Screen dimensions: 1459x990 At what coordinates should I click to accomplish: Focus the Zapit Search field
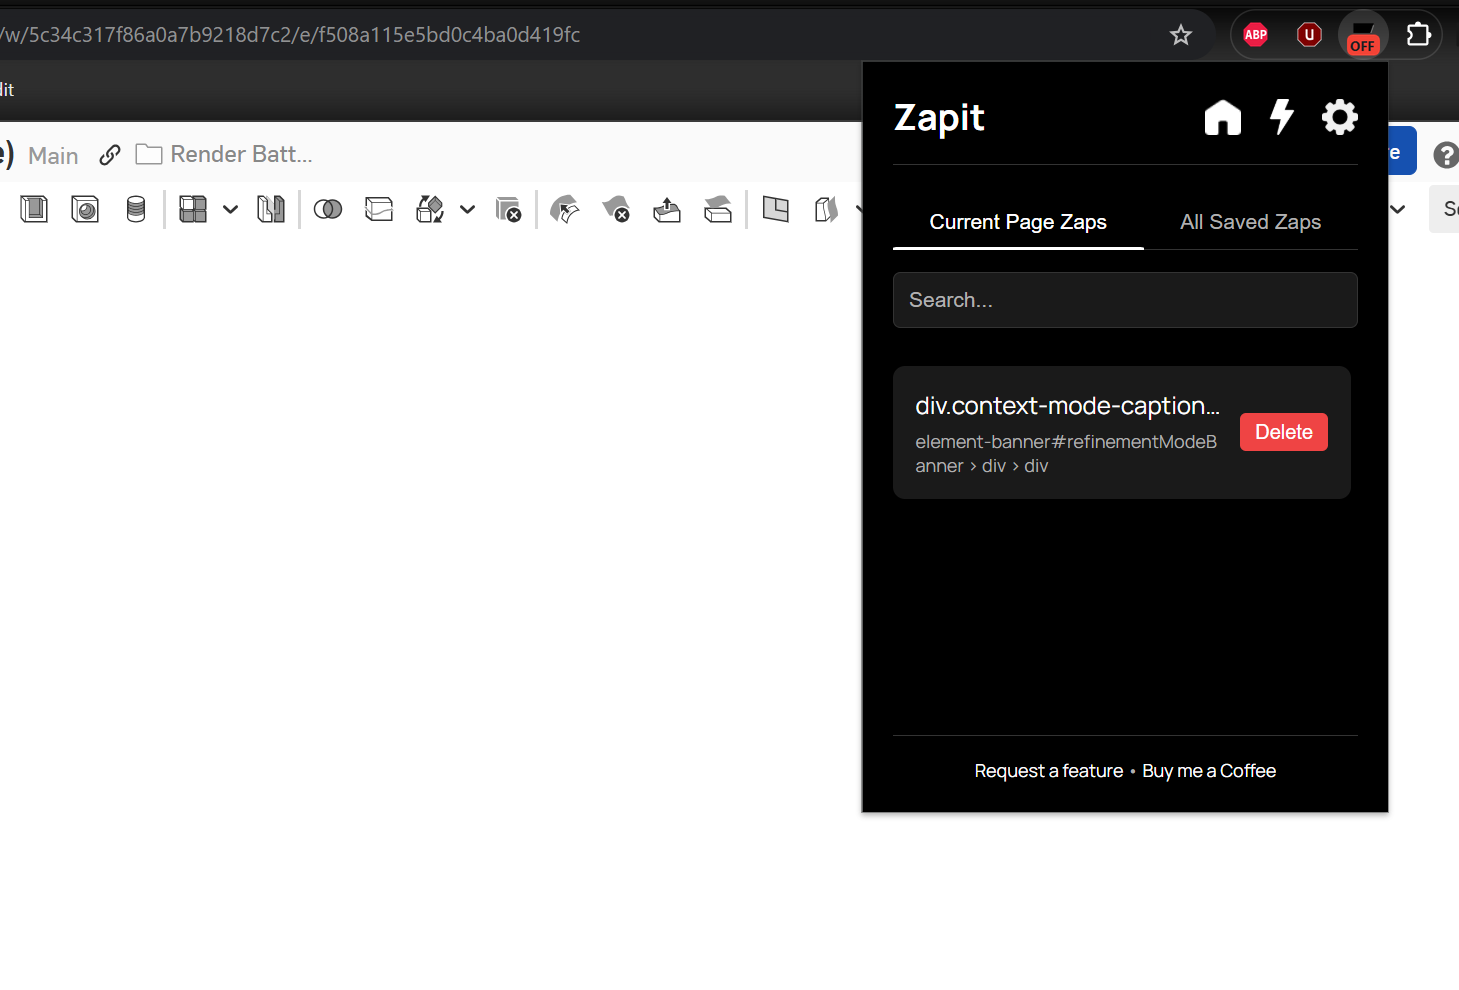point(1125,300)
